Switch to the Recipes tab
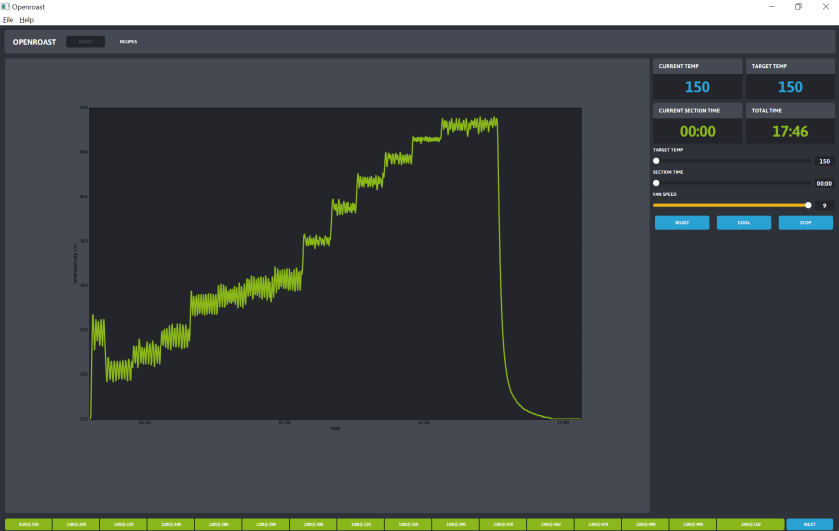Viewport: 839px width, 531px height. pos(128,42)
